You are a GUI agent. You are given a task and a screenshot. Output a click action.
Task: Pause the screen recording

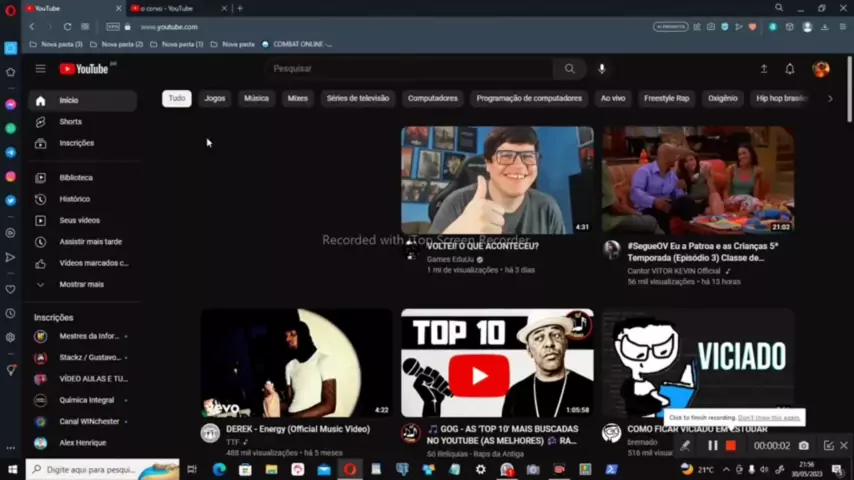pyautogui.click(x=713, y=446)
